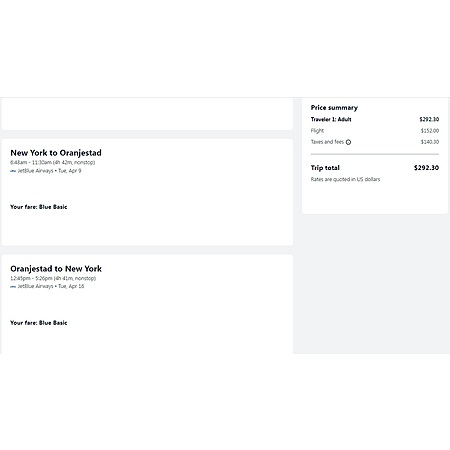This screenshot has width=450, height=450.
Task: Click JetBlue logo on New York to Oranjestad flight
Action: (13, 171)
